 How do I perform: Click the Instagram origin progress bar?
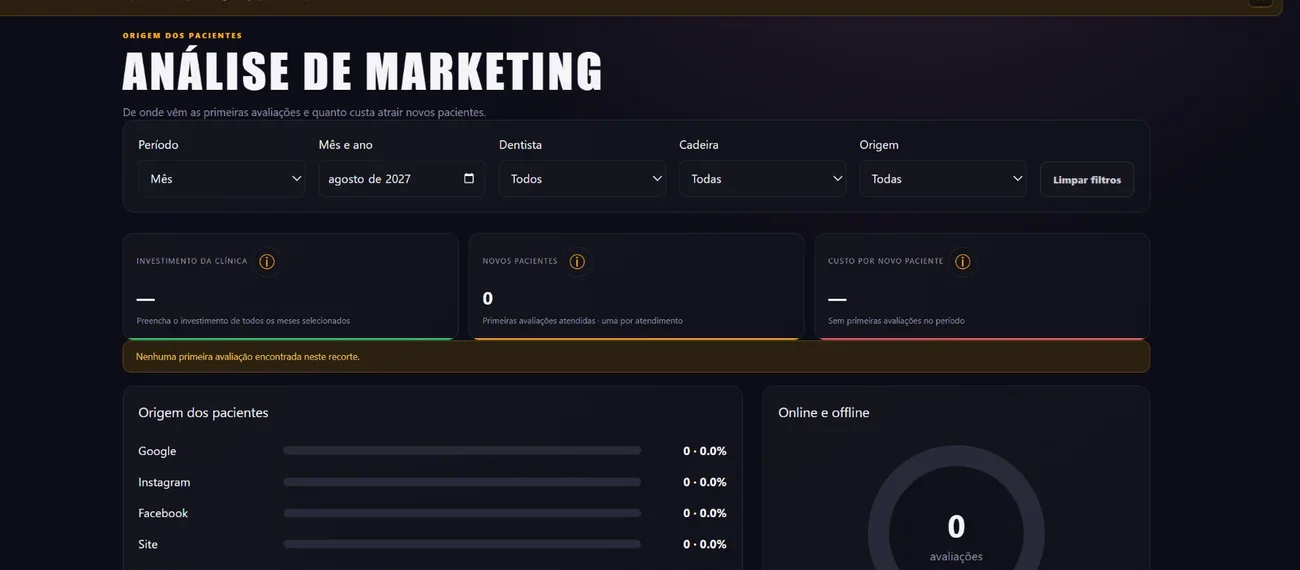click(x=462, y=482)
